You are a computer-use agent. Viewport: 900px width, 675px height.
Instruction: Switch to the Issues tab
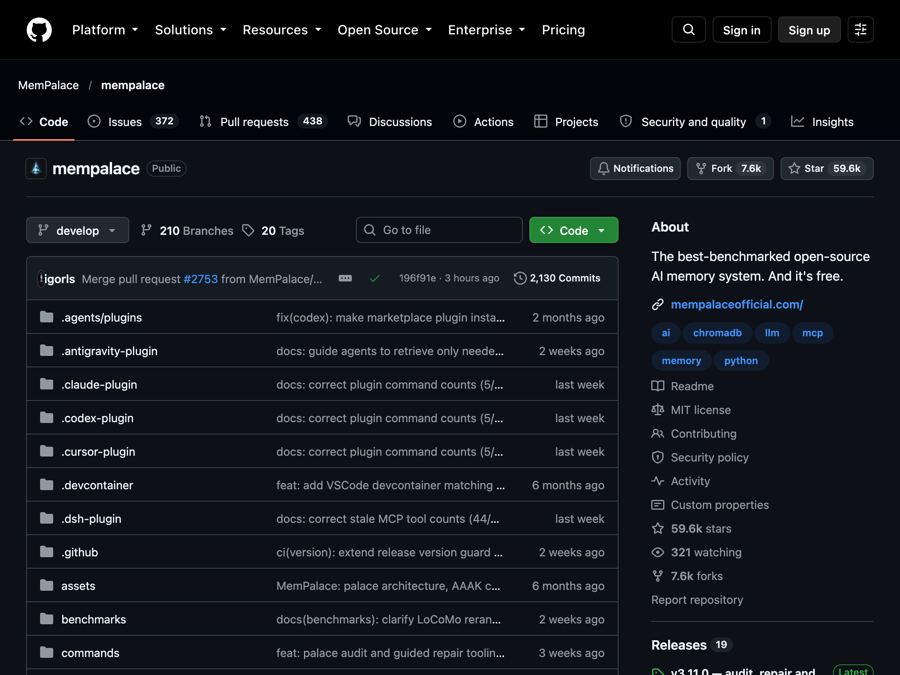(133, 122)
